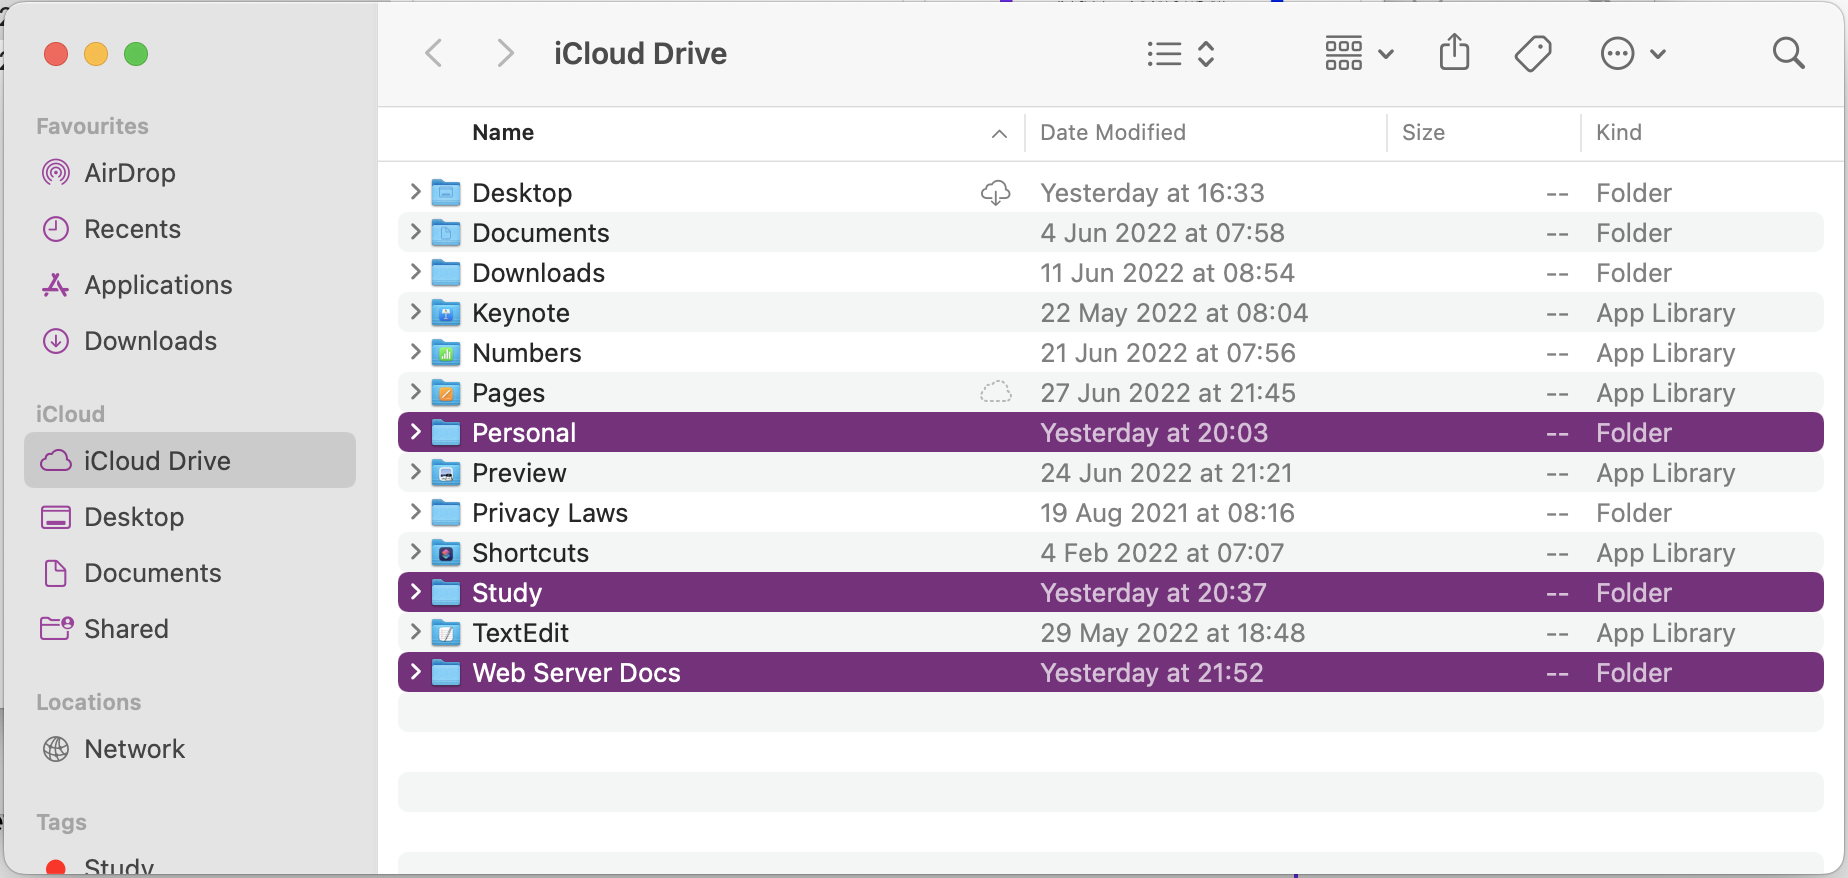Click the Desktop sidebar icon under iCloud
The image size is (1848, 878).
point(56,517)
